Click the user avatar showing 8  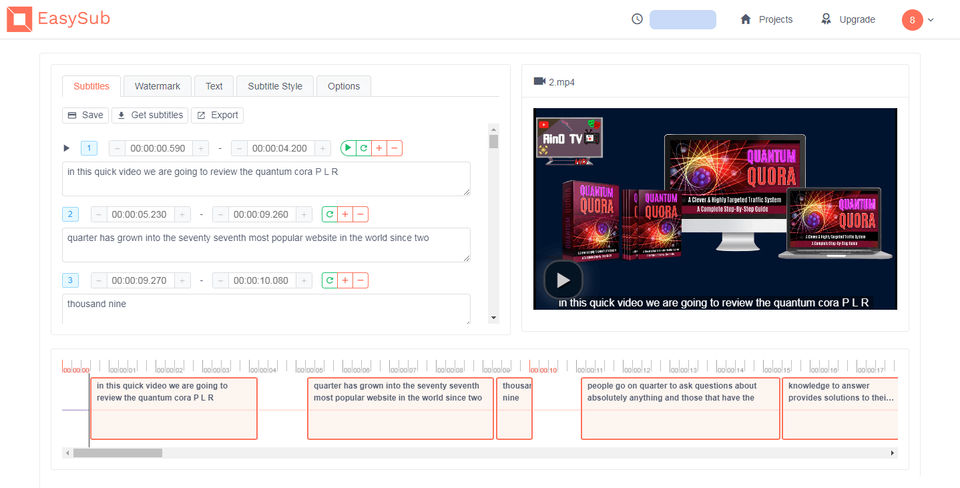pos(912,20)
